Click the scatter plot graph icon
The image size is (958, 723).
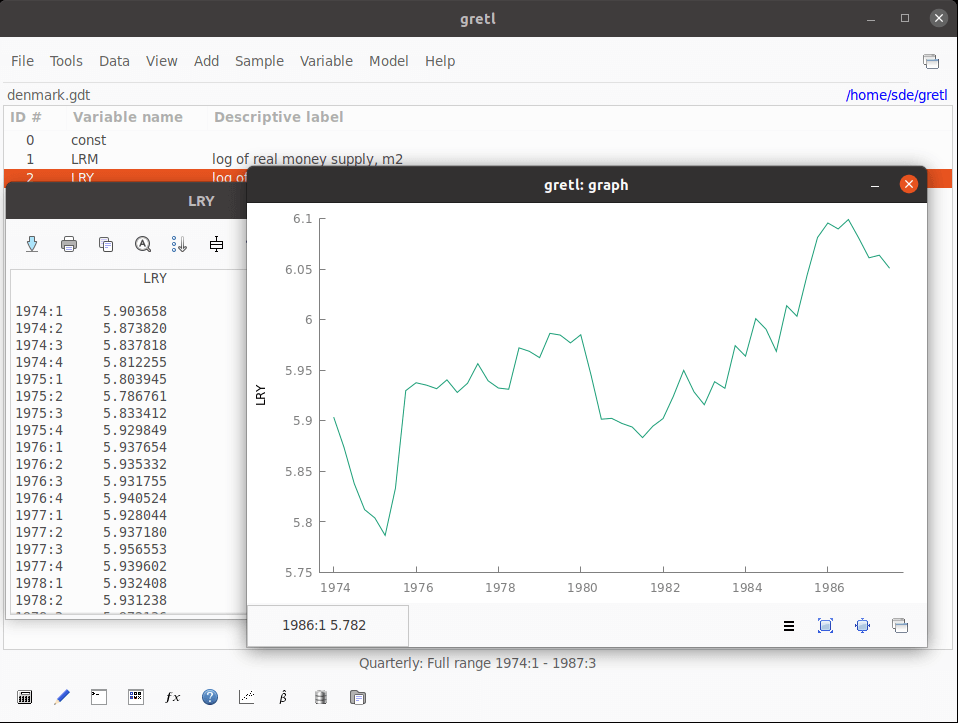tap(246, 697)
